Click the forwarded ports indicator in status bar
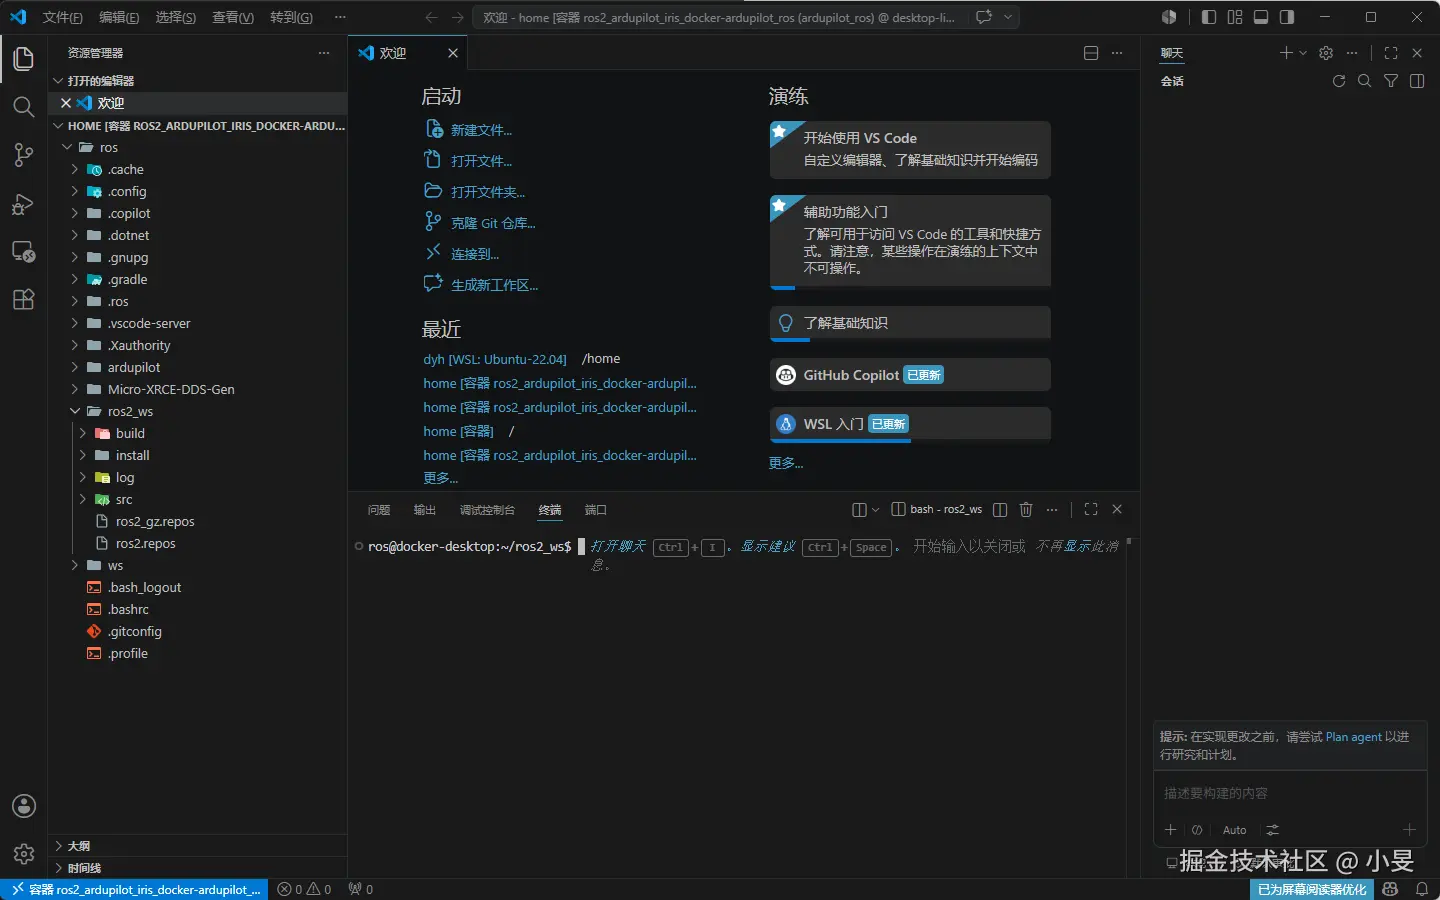 [360, 889]
